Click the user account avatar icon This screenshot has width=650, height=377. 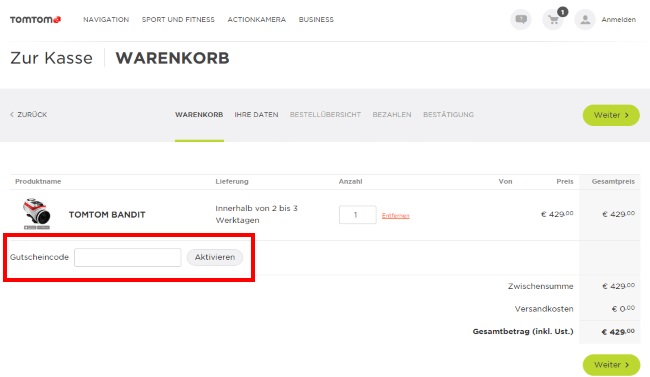pyautogui.click(x=585, y=19)
